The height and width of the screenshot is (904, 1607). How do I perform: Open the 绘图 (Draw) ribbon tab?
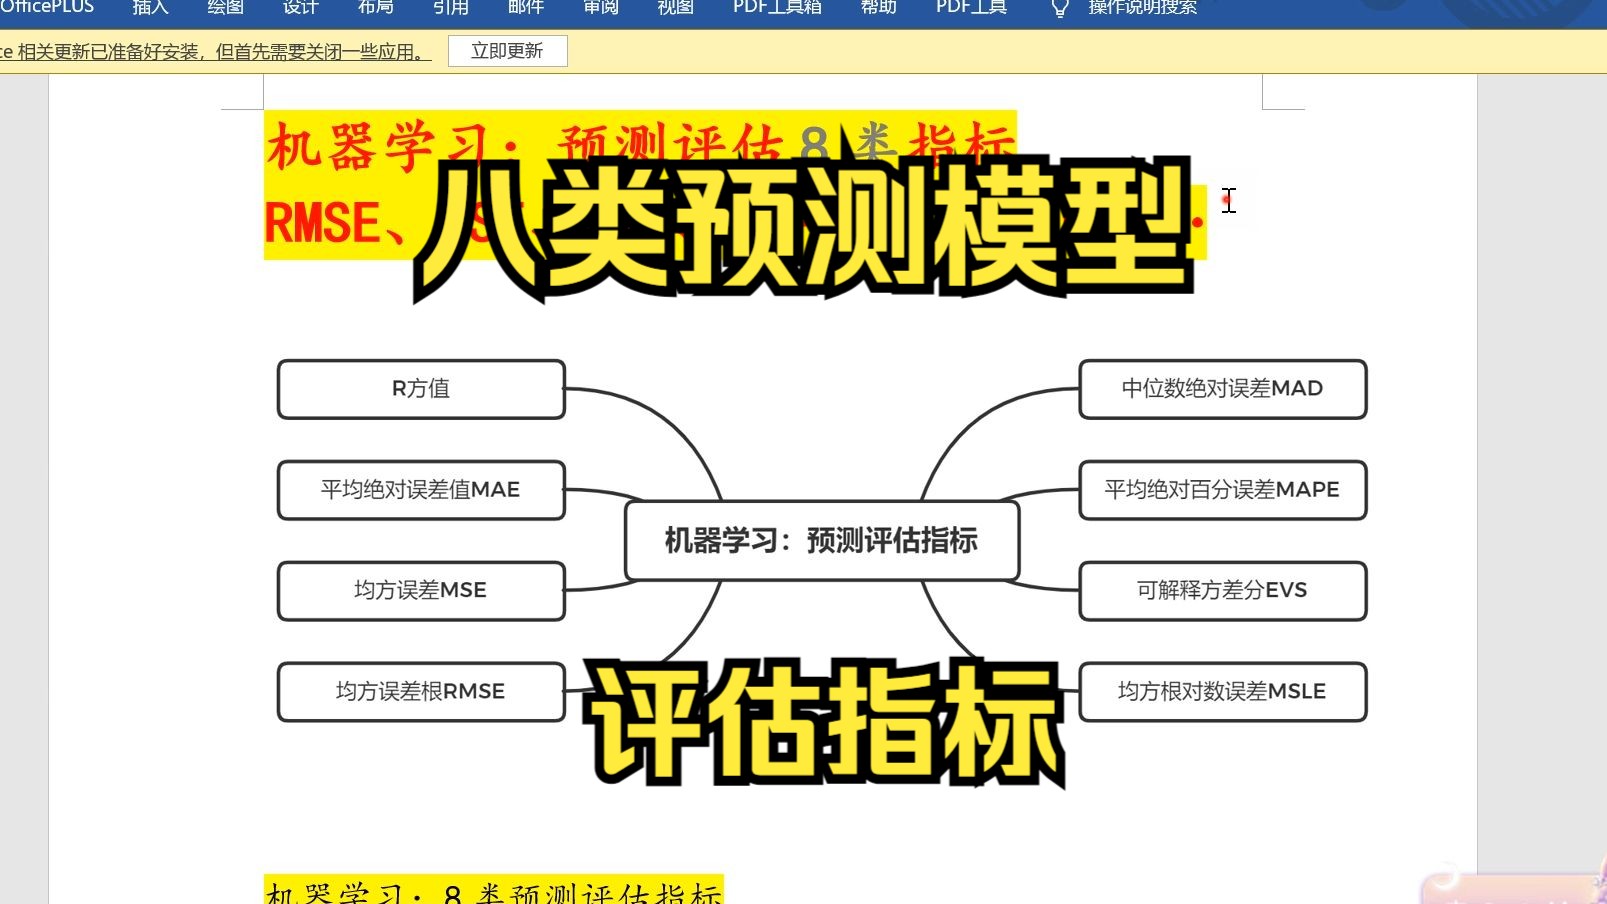(x=225, y=7)
